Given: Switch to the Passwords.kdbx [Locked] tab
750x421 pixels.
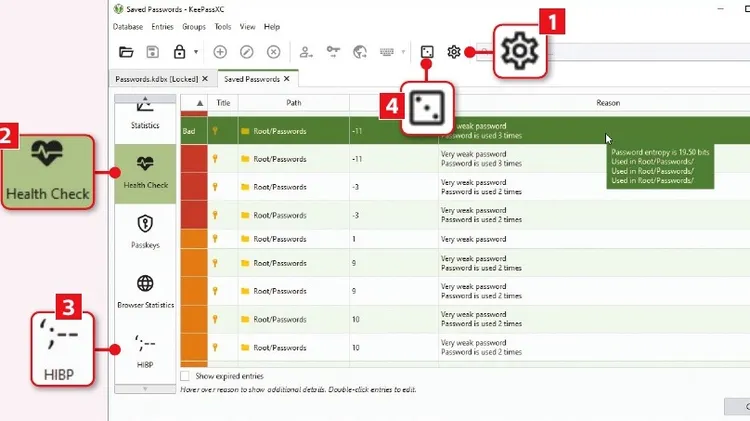Looking at the screenshot, I should coord(156,79).
